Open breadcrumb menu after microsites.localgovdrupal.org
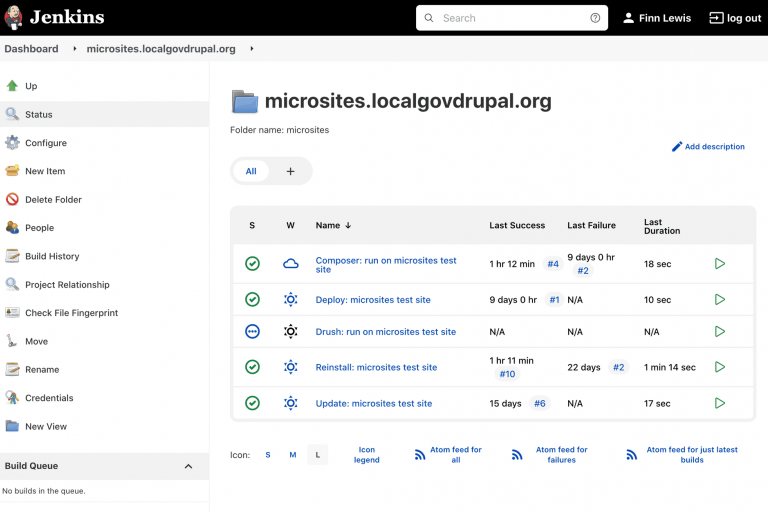 pyautogui.click(x=252, y=49)
